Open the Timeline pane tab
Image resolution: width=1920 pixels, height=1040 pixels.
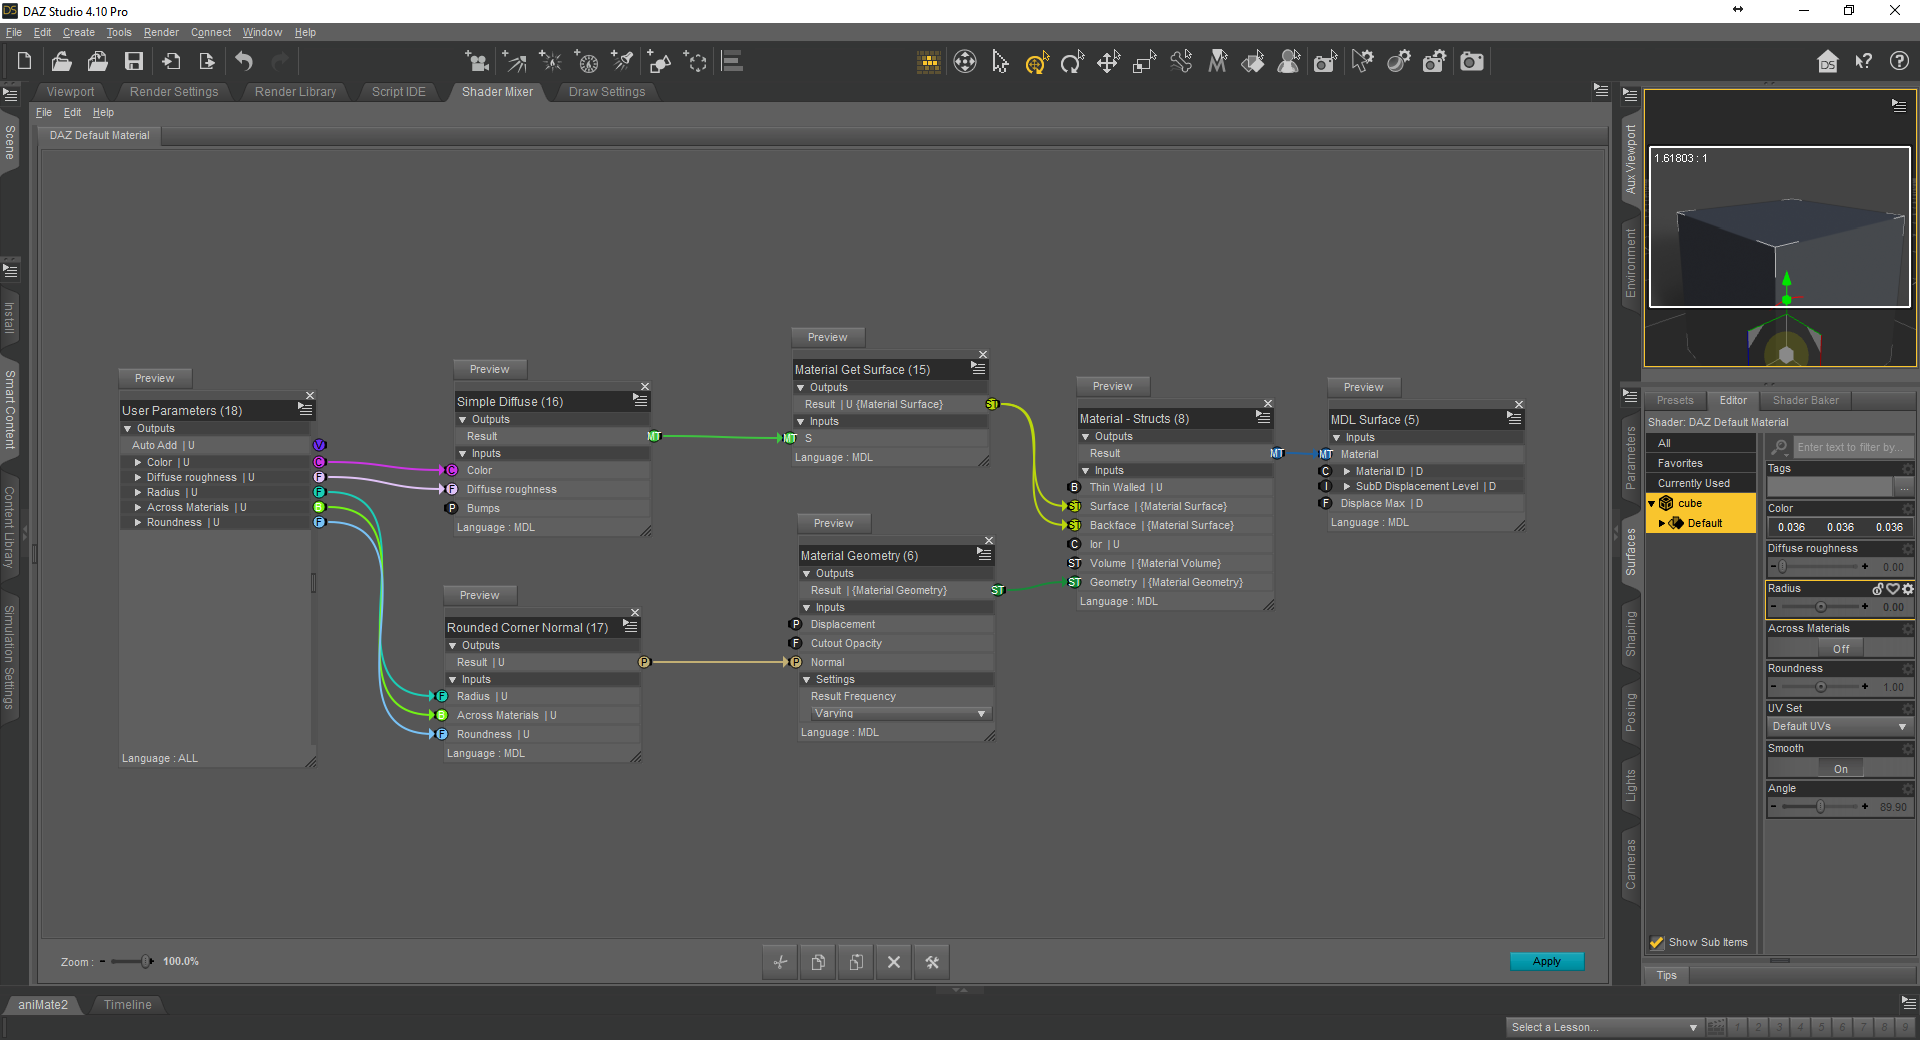pos(128,1005)
